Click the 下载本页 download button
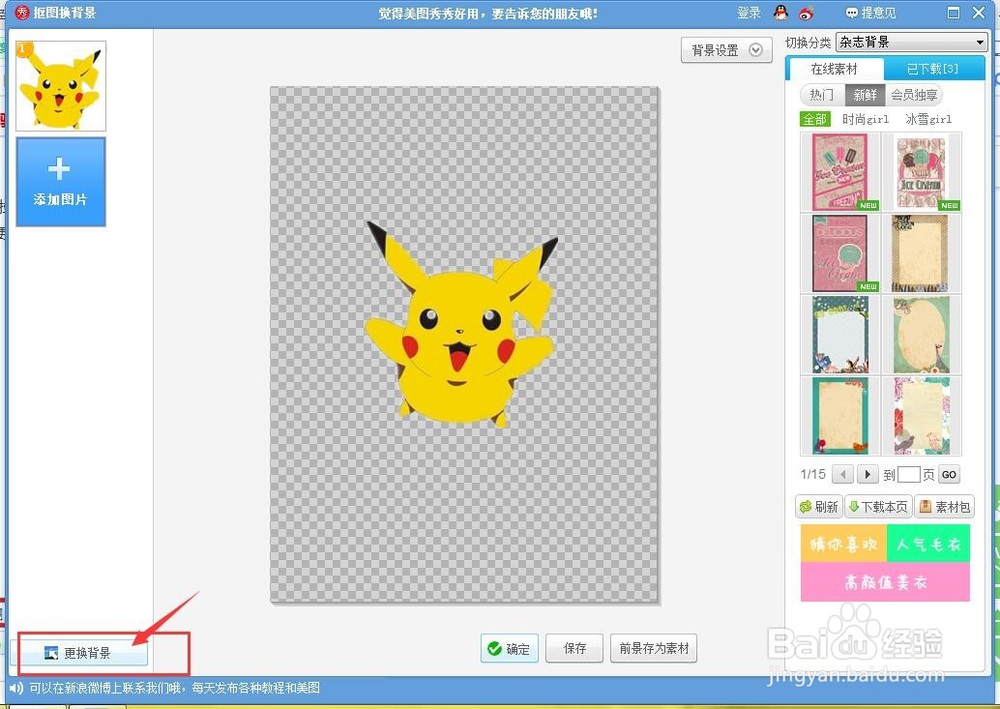The image size is (1000, 709). (878, 507)
